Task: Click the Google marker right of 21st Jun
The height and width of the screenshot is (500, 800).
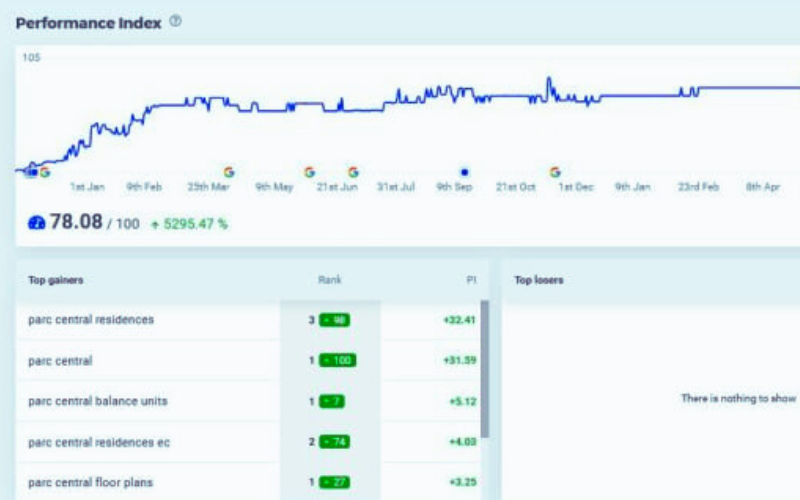Action: point(353,172)
